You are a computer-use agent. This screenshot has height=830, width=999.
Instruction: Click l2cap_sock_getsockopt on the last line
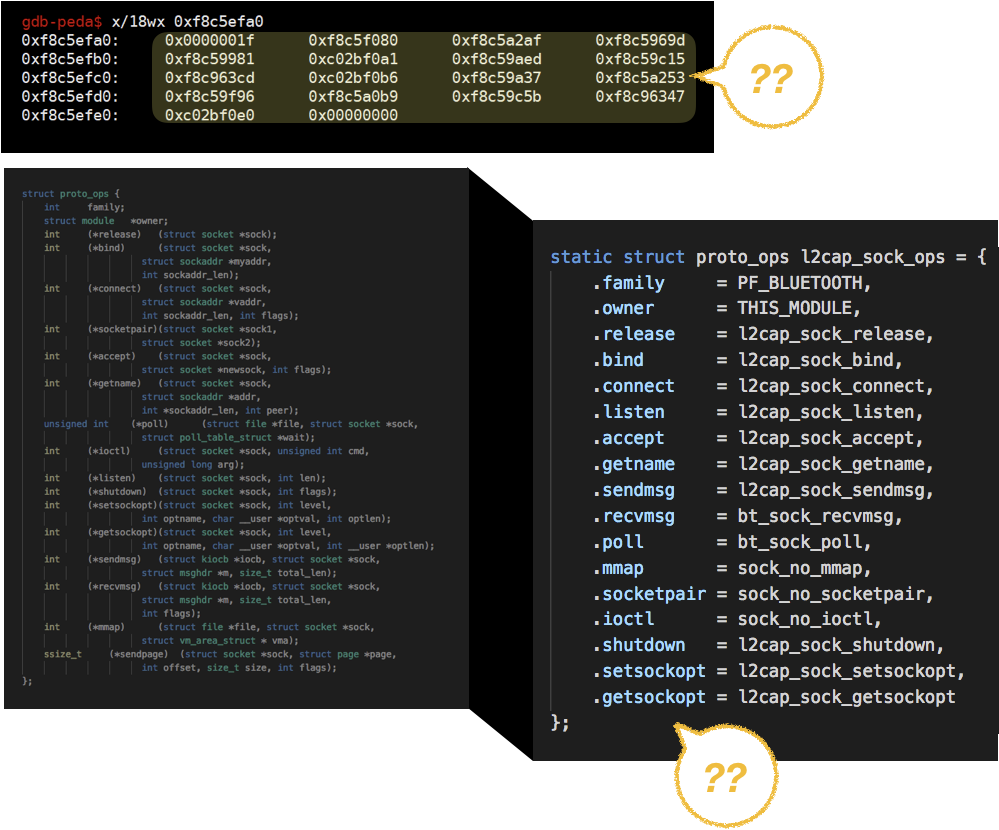click(847, 697)
